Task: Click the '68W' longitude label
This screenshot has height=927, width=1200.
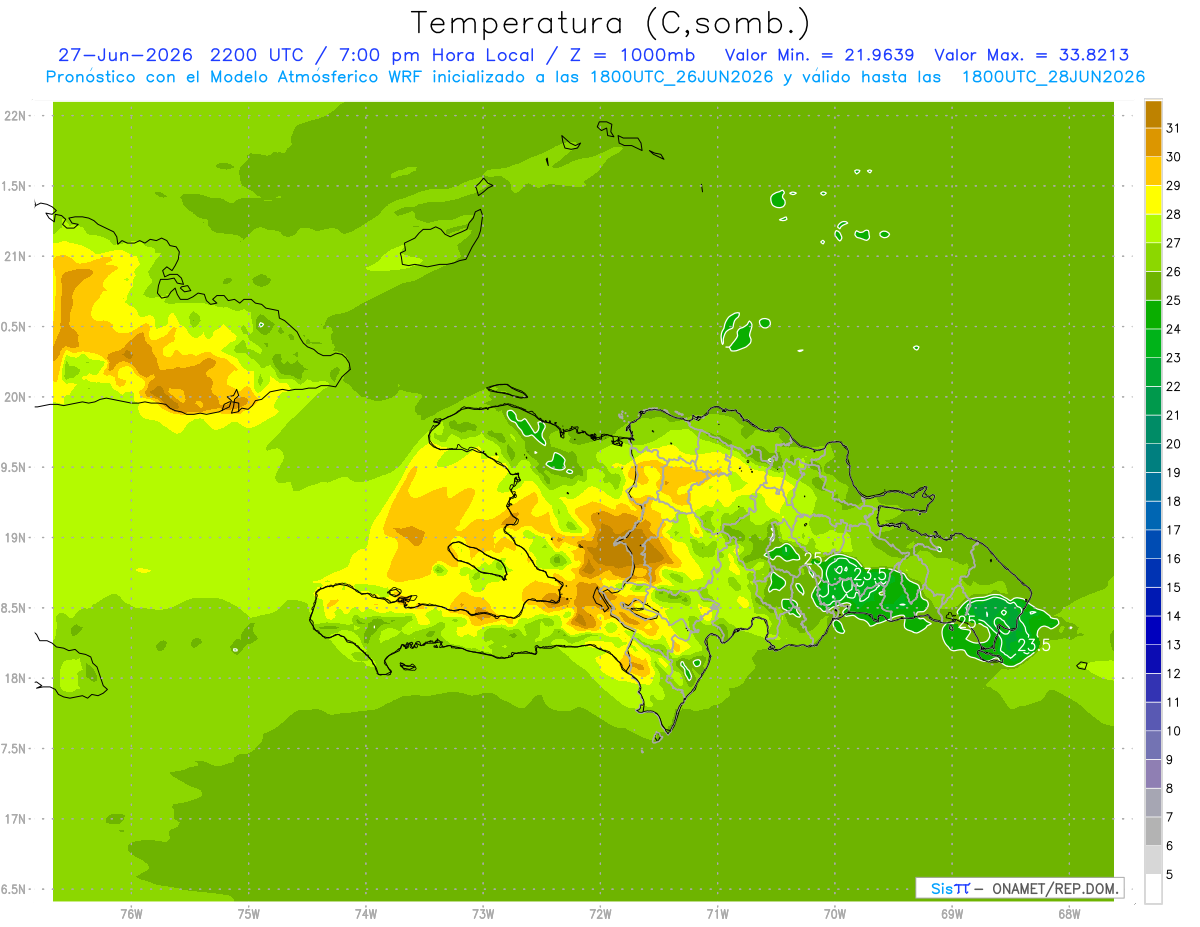Action: tap(1069, 915)
